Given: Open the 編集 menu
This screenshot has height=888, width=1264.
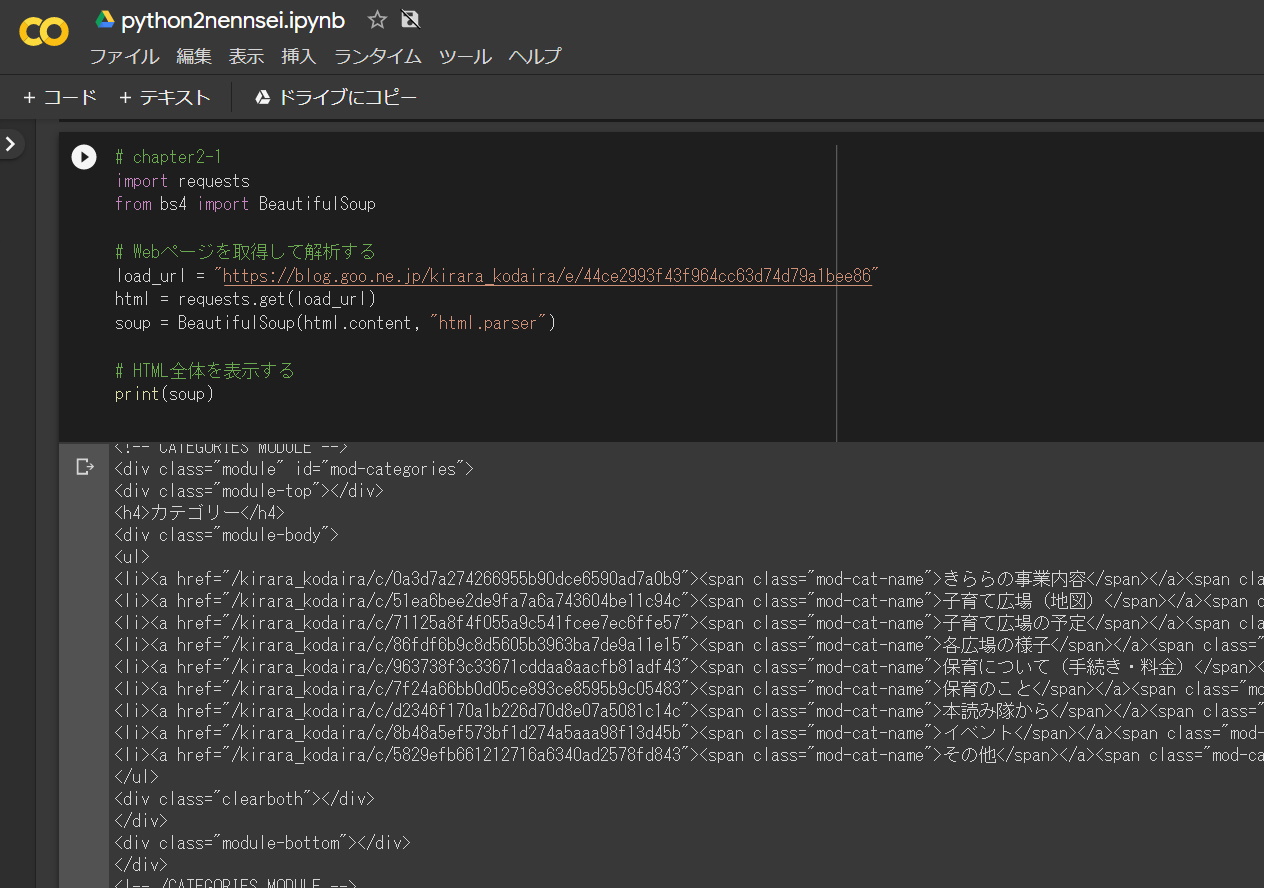Looking at the screenshot, I should (193, 57).
